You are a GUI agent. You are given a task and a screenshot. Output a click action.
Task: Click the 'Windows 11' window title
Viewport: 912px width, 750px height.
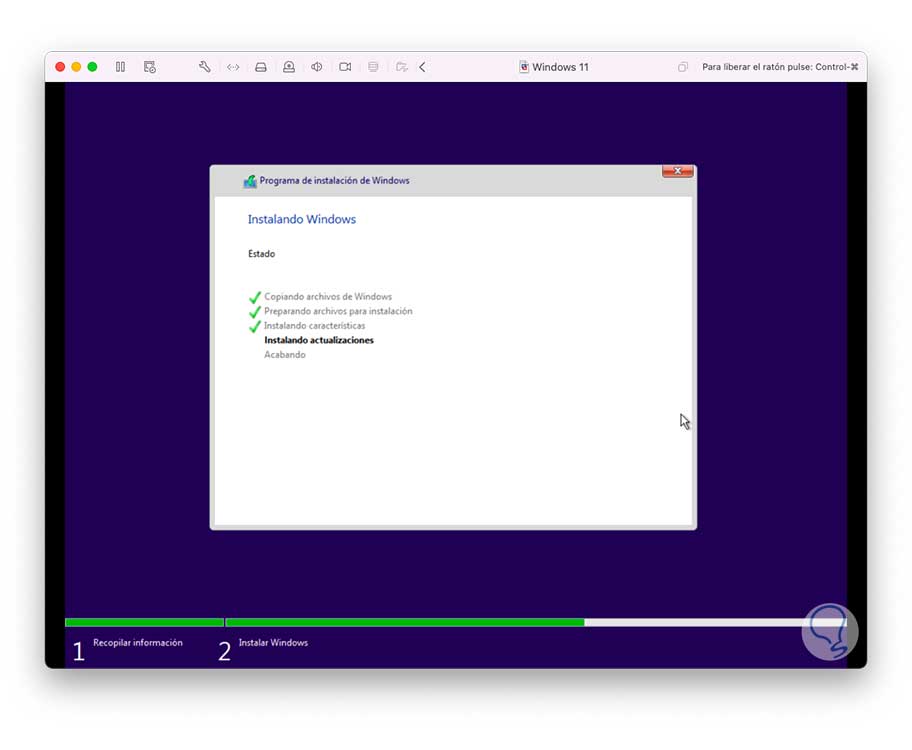560,67
